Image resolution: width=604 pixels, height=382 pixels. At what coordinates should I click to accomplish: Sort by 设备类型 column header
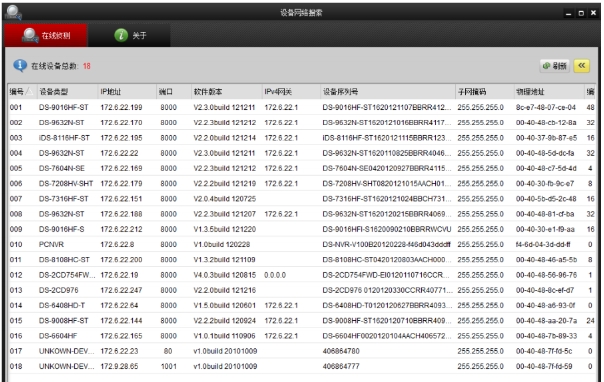coord(67,92)
